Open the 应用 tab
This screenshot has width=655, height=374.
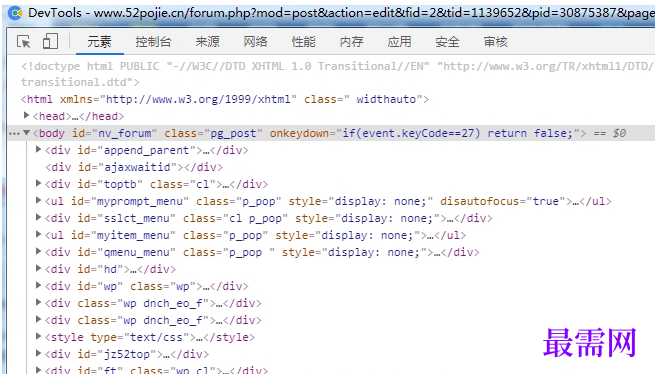pos(399,42)
